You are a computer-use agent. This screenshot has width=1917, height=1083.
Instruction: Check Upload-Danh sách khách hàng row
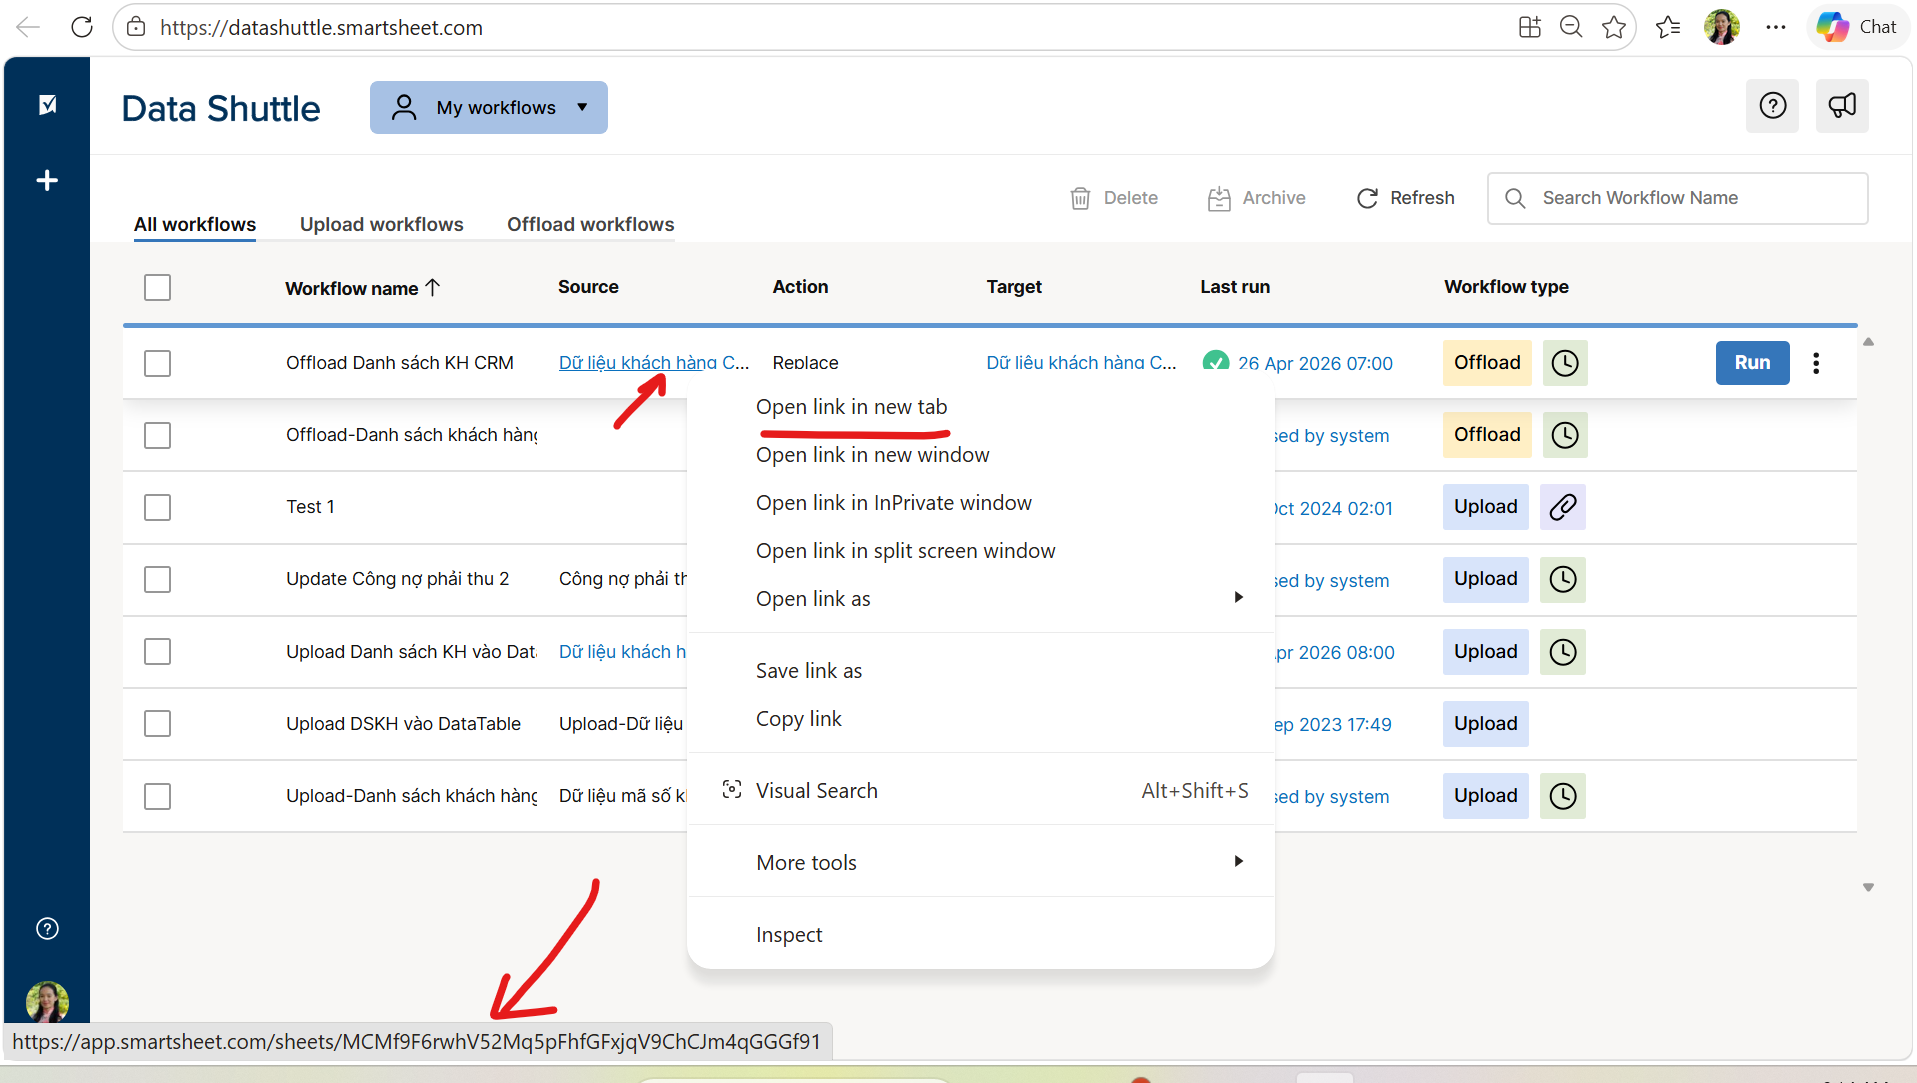[x=157, y=796]
